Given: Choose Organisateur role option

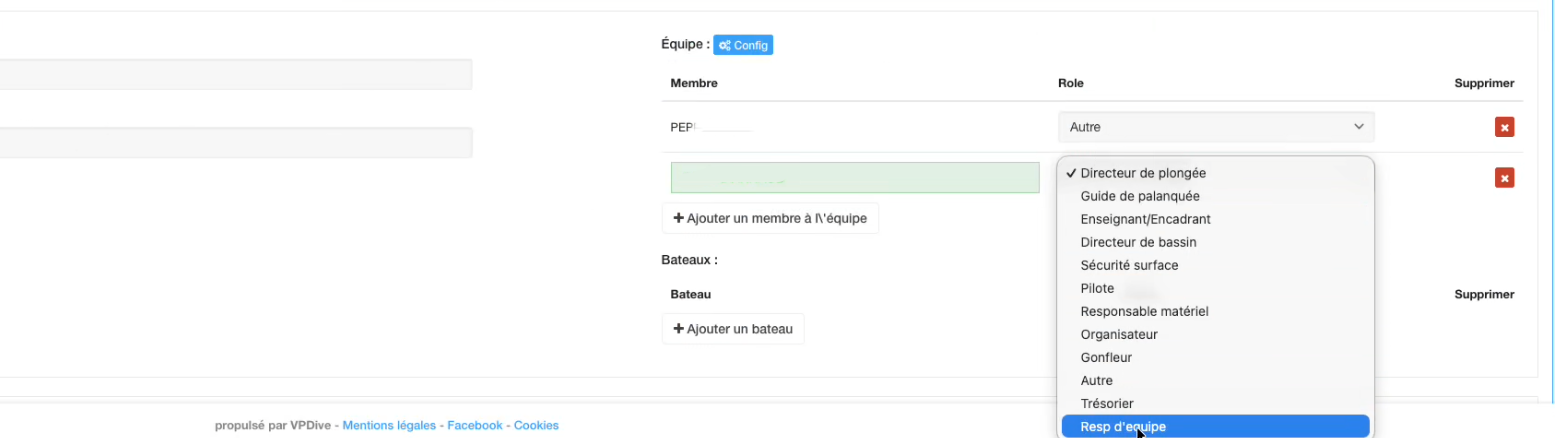Looking at the screenshot, I should click(1119, 334).
